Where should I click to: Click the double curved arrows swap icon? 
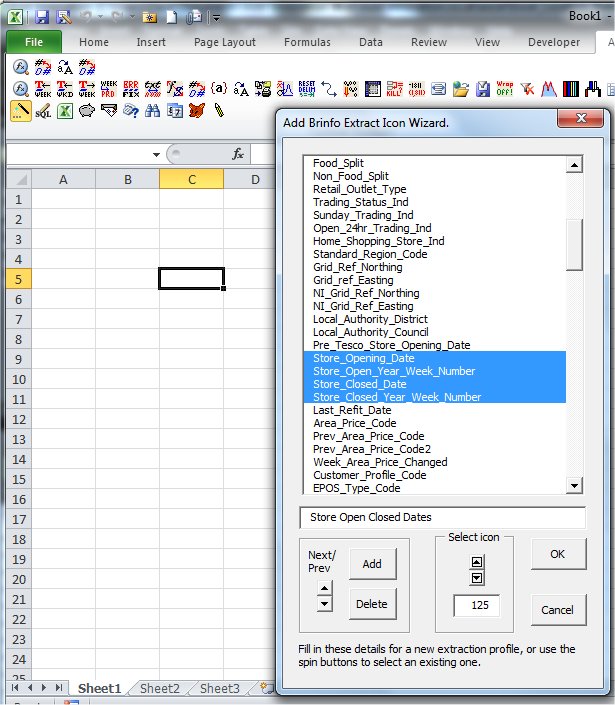(x=329, y=89)
